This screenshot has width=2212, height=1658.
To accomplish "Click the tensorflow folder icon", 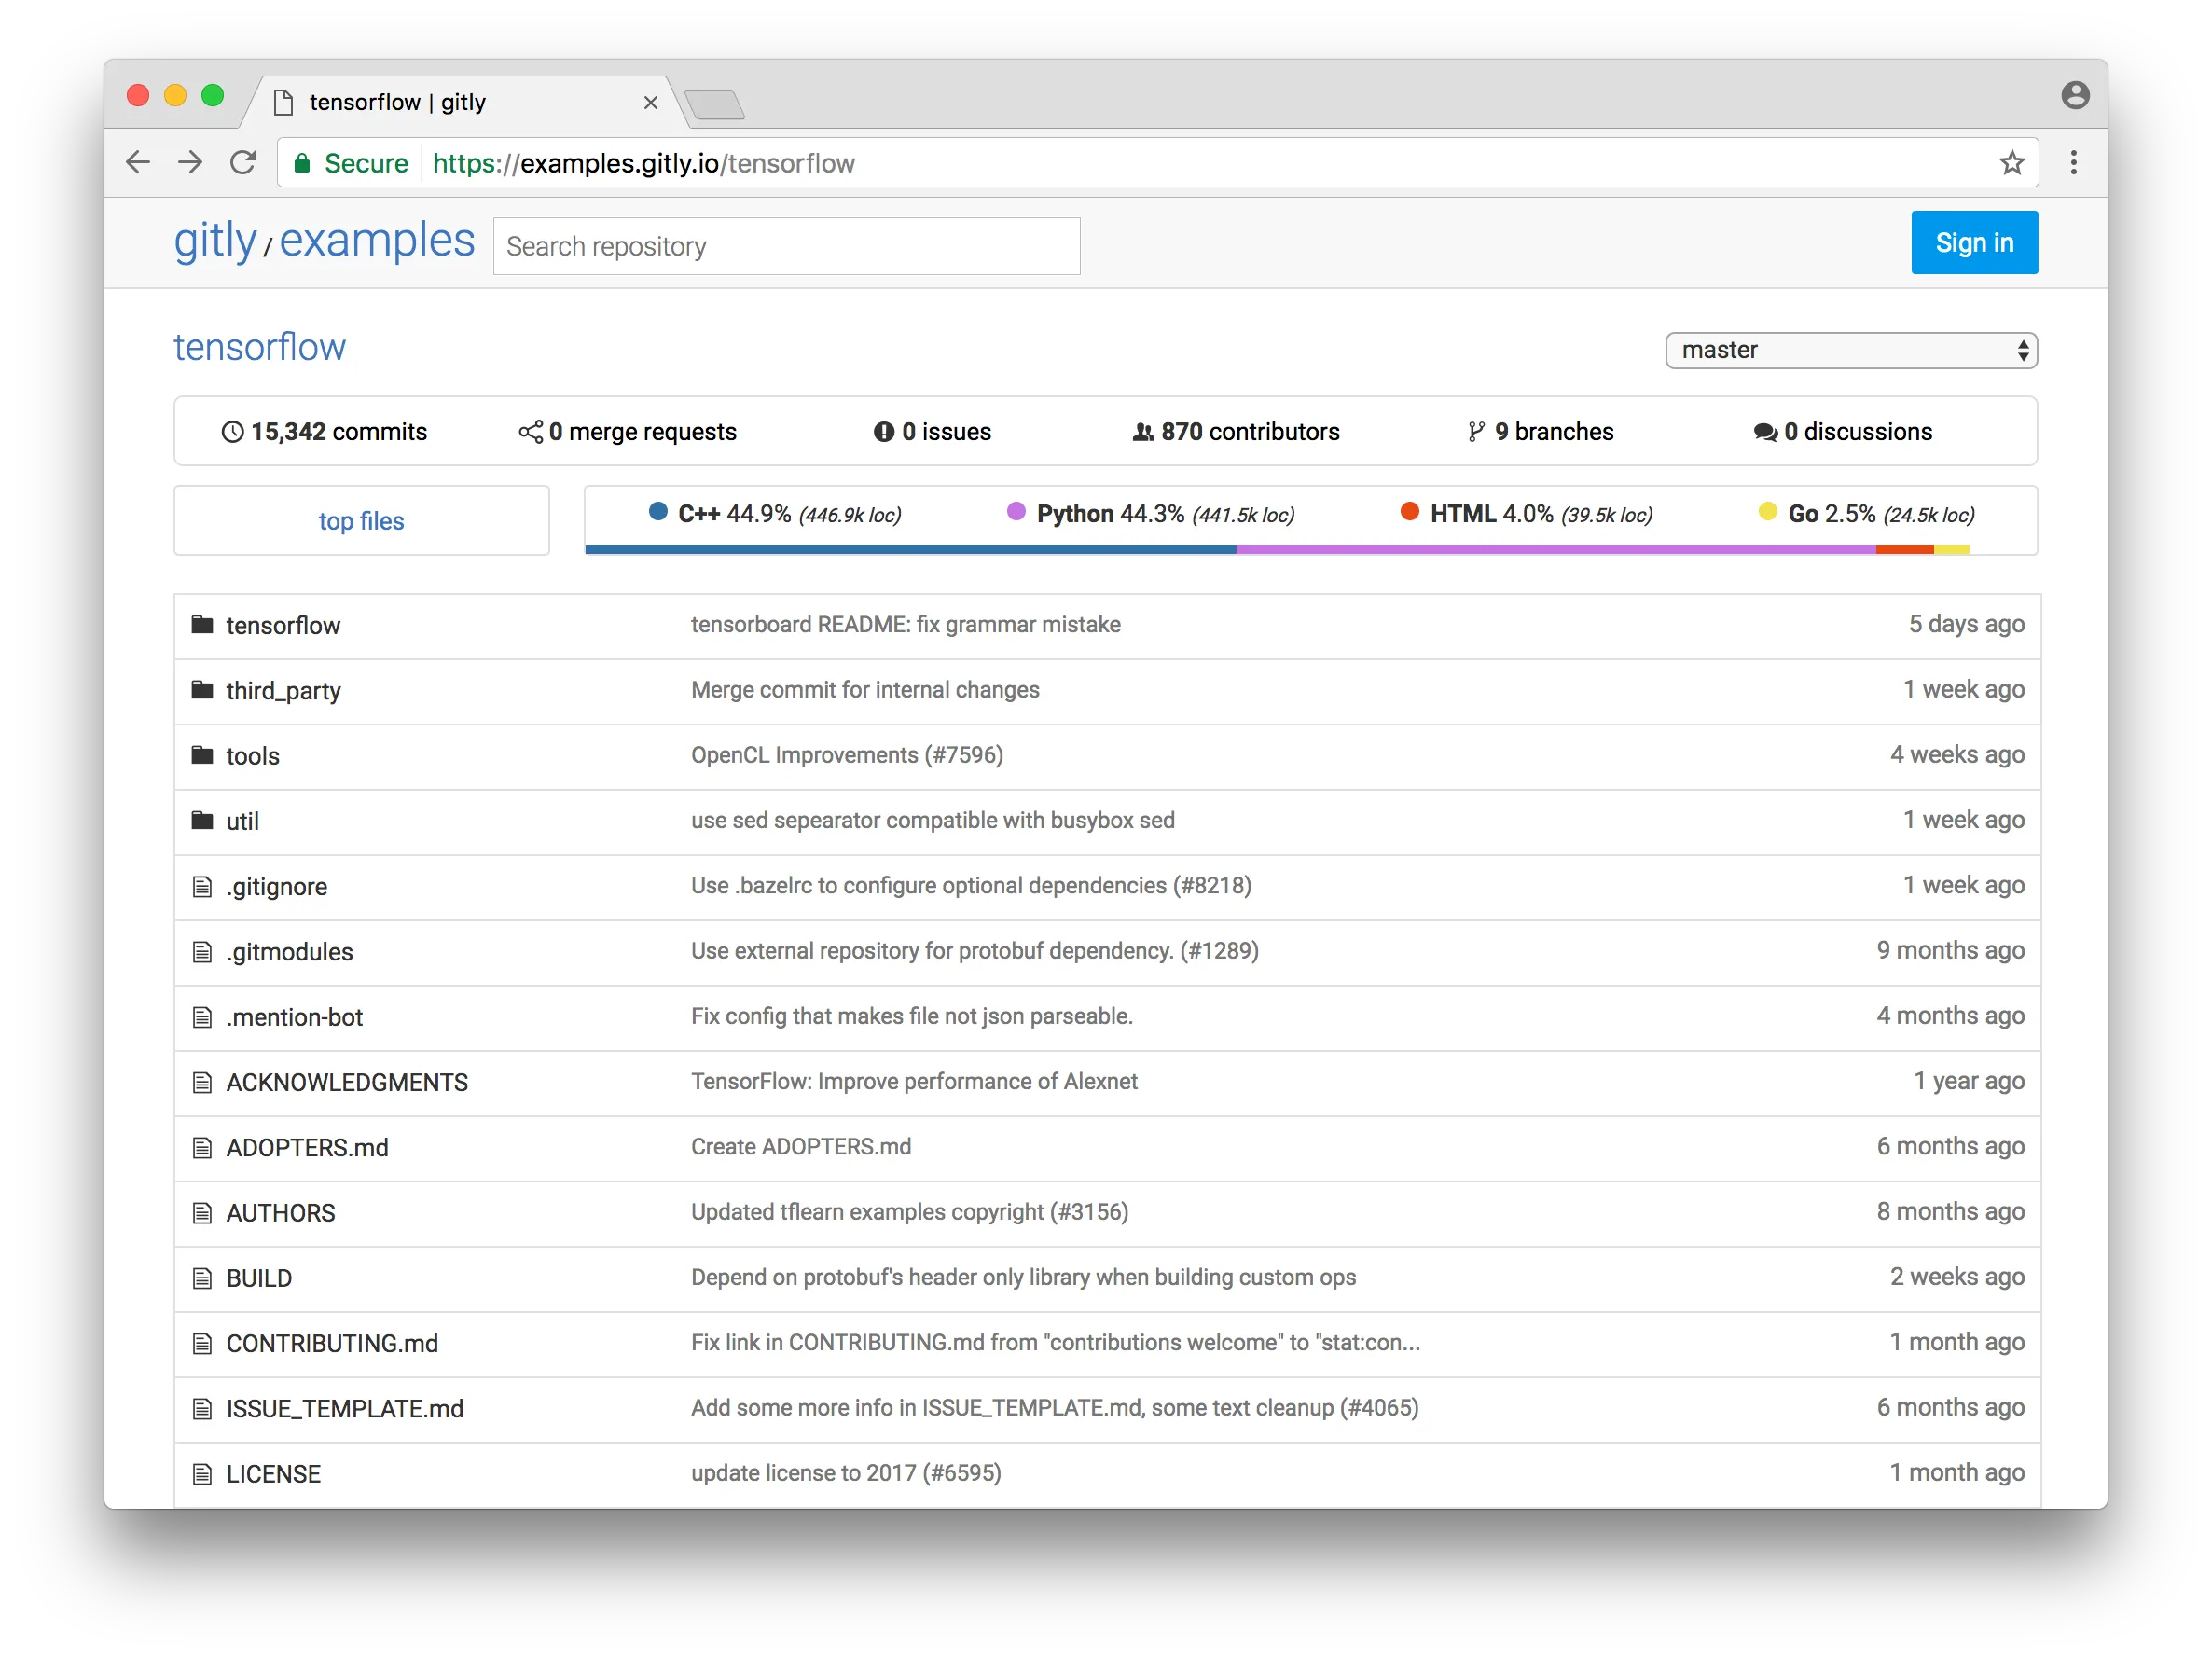I will click(202, 624).
